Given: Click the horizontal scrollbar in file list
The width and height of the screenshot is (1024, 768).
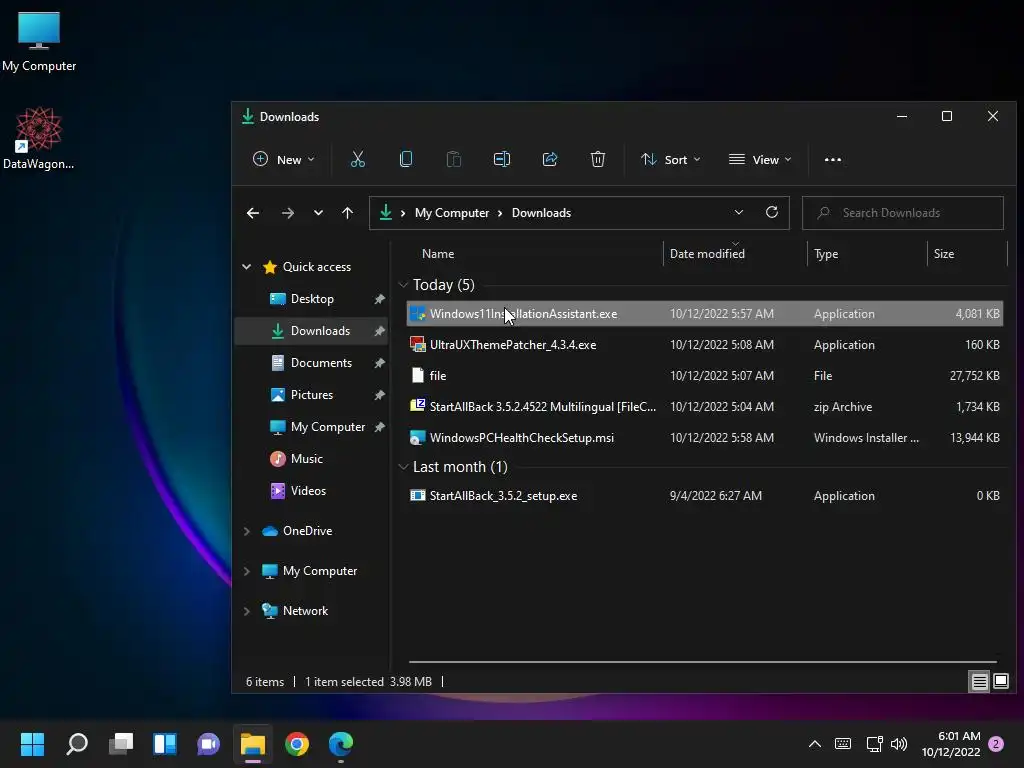Looking at the screenshot, I should click(703, 662).
